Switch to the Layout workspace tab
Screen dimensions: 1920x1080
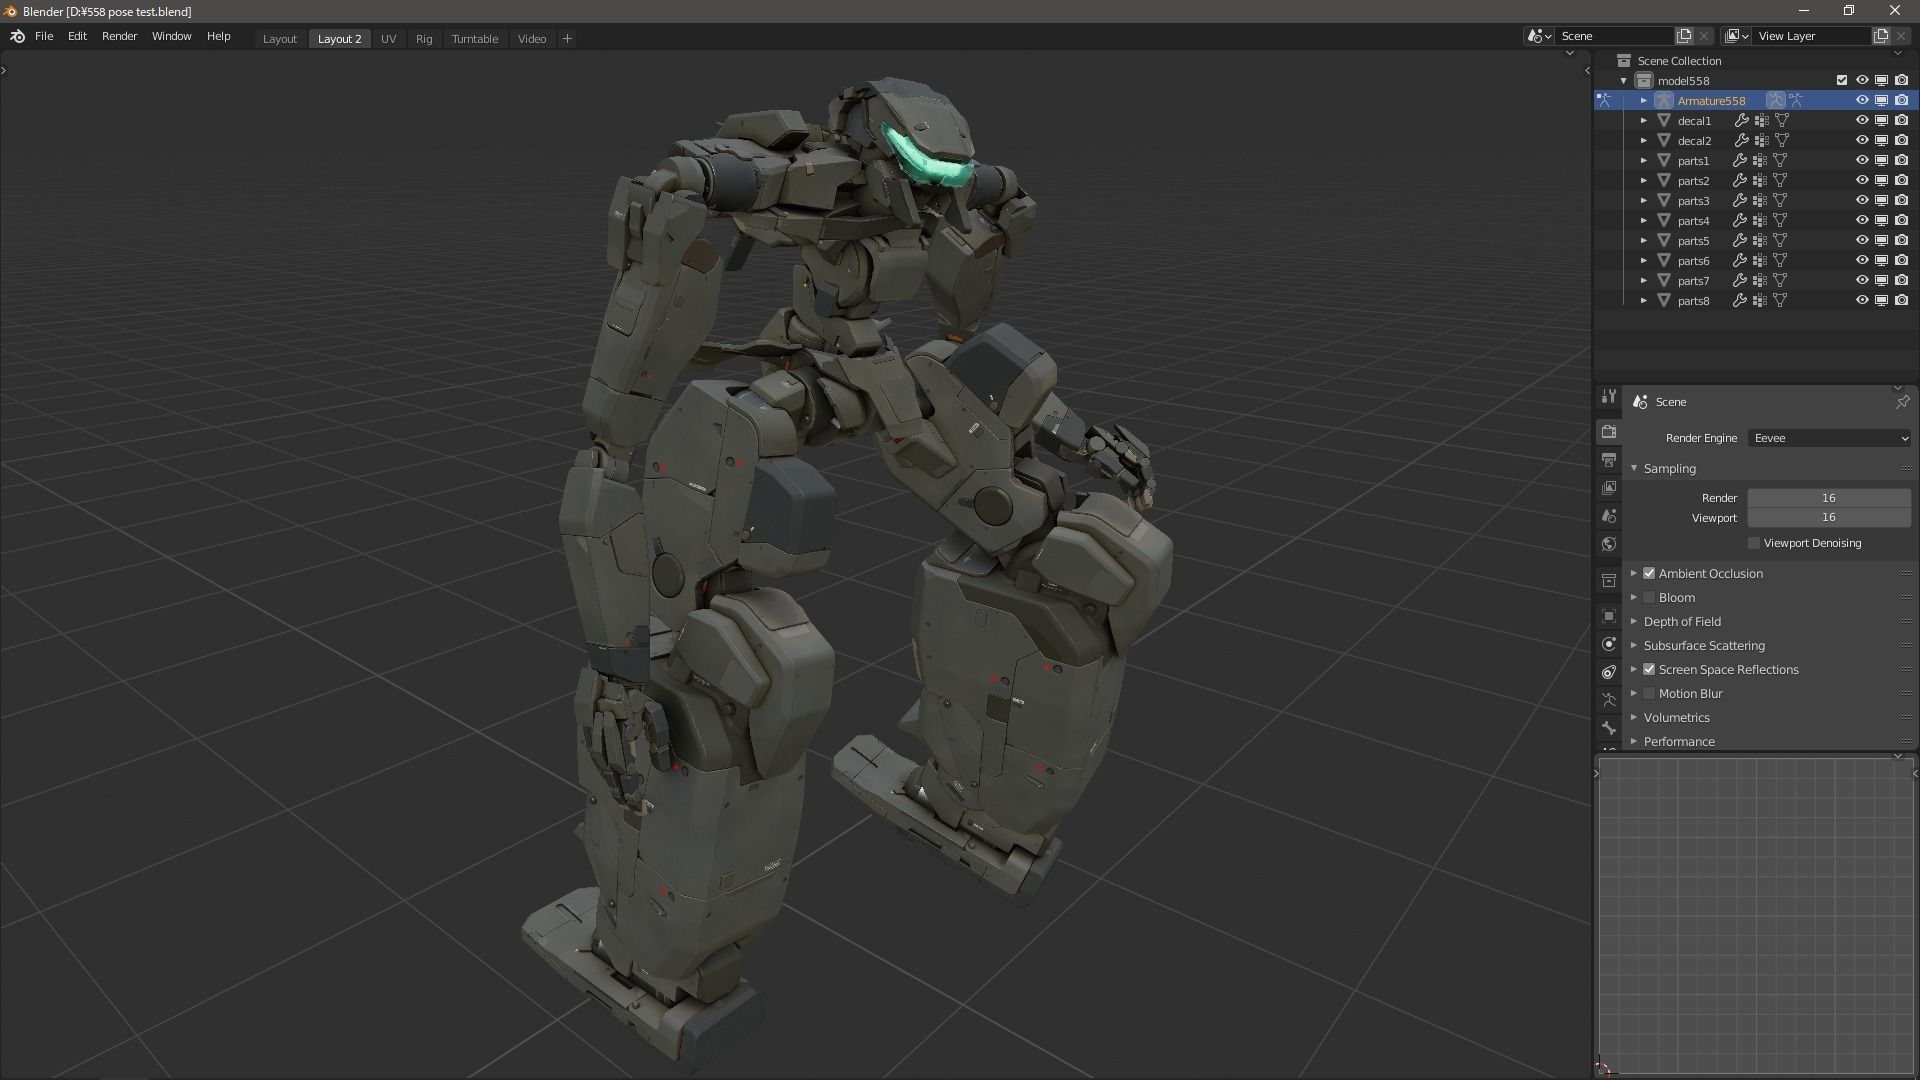click(x=280, y=39)
